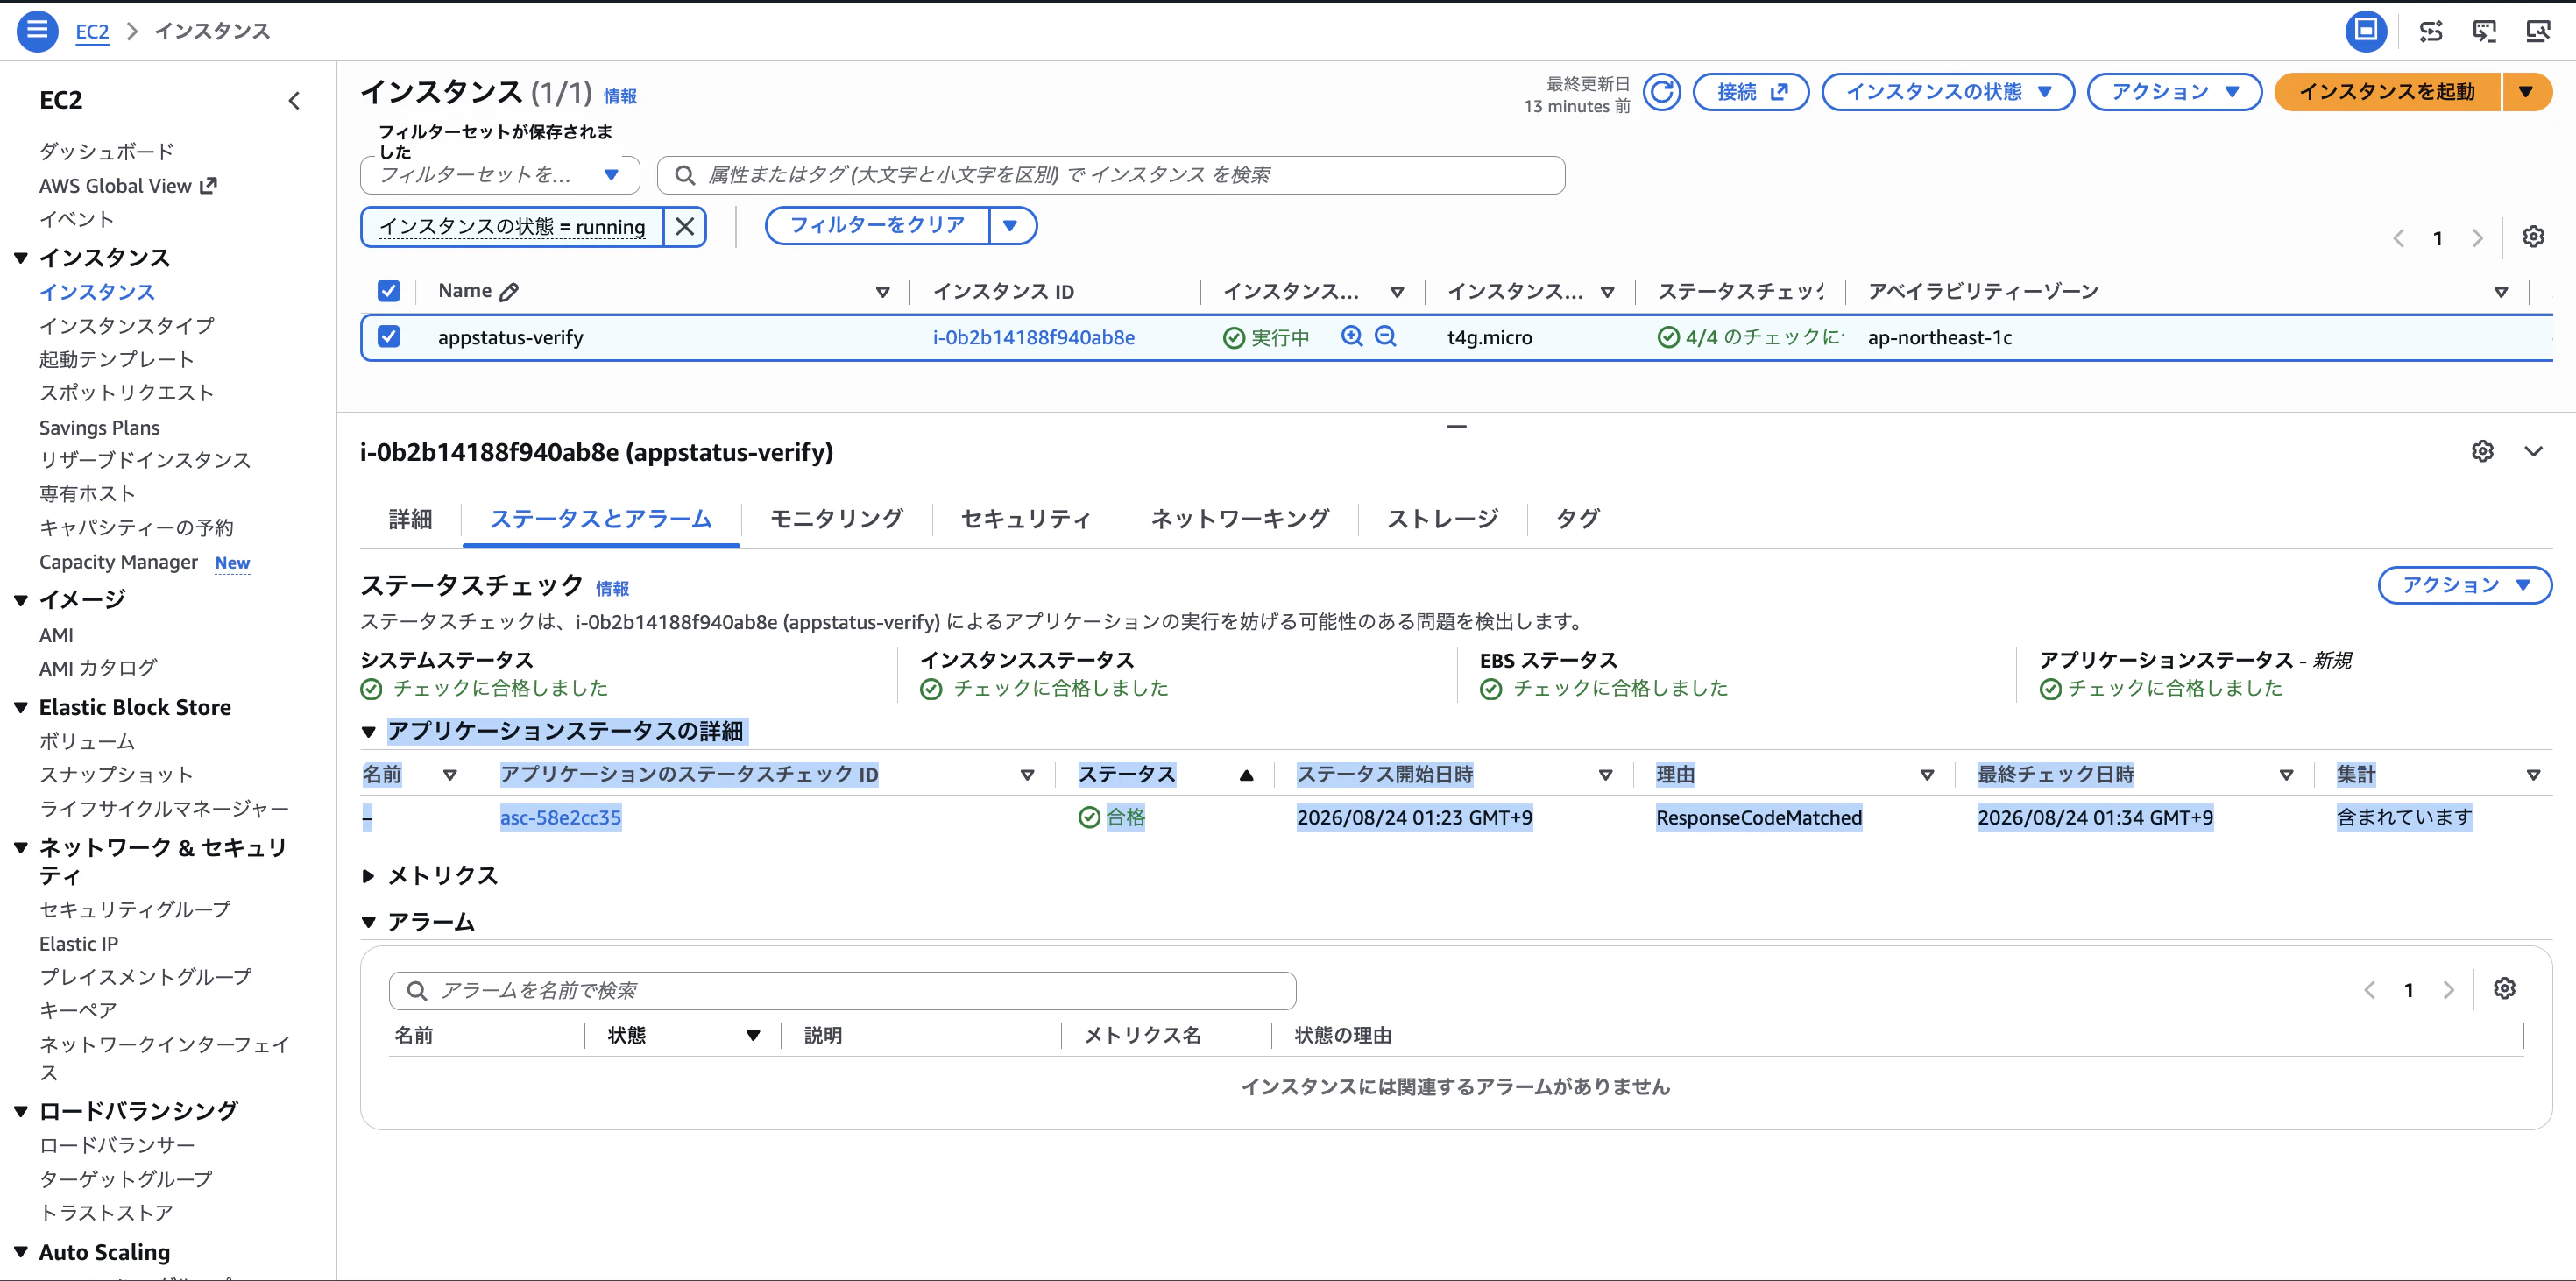2576x1281 pixels.
Task: Sort by アベイラビリティーゾーン column arrow
Action: tap(2500, 292)
